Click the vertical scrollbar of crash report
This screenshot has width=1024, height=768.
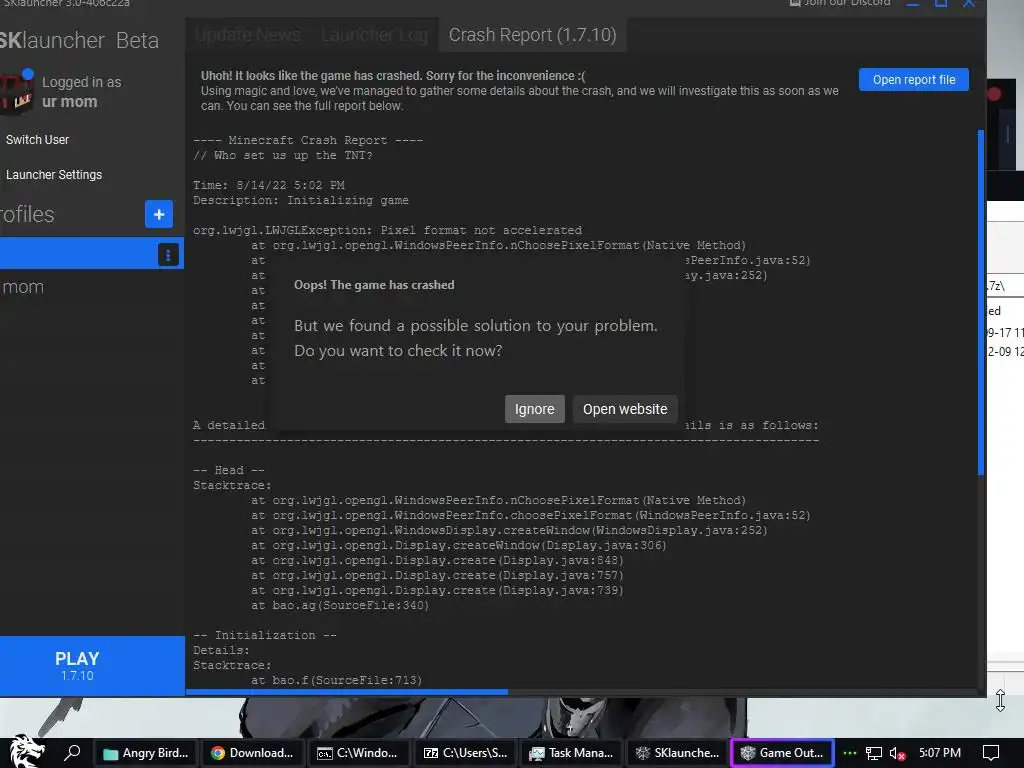point(980,302)
